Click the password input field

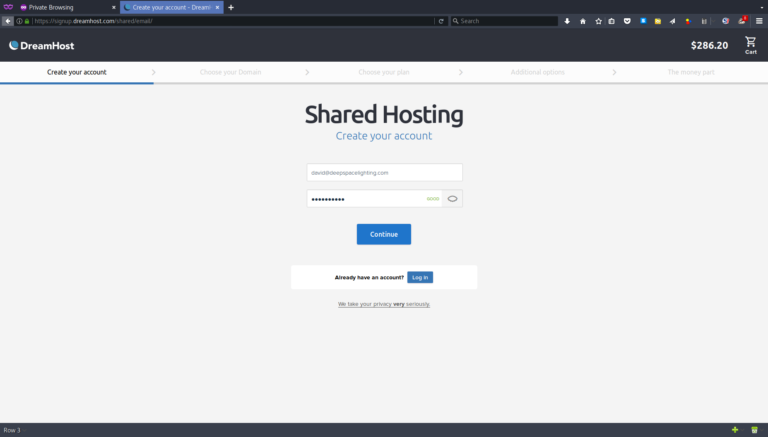pos(374,198)
